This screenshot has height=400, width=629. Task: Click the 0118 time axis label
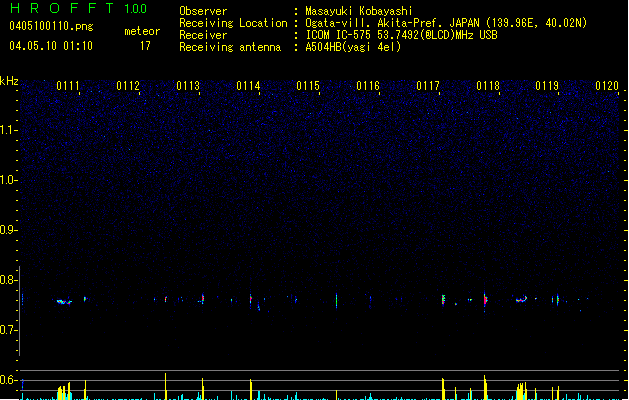[x=488, y=86]
